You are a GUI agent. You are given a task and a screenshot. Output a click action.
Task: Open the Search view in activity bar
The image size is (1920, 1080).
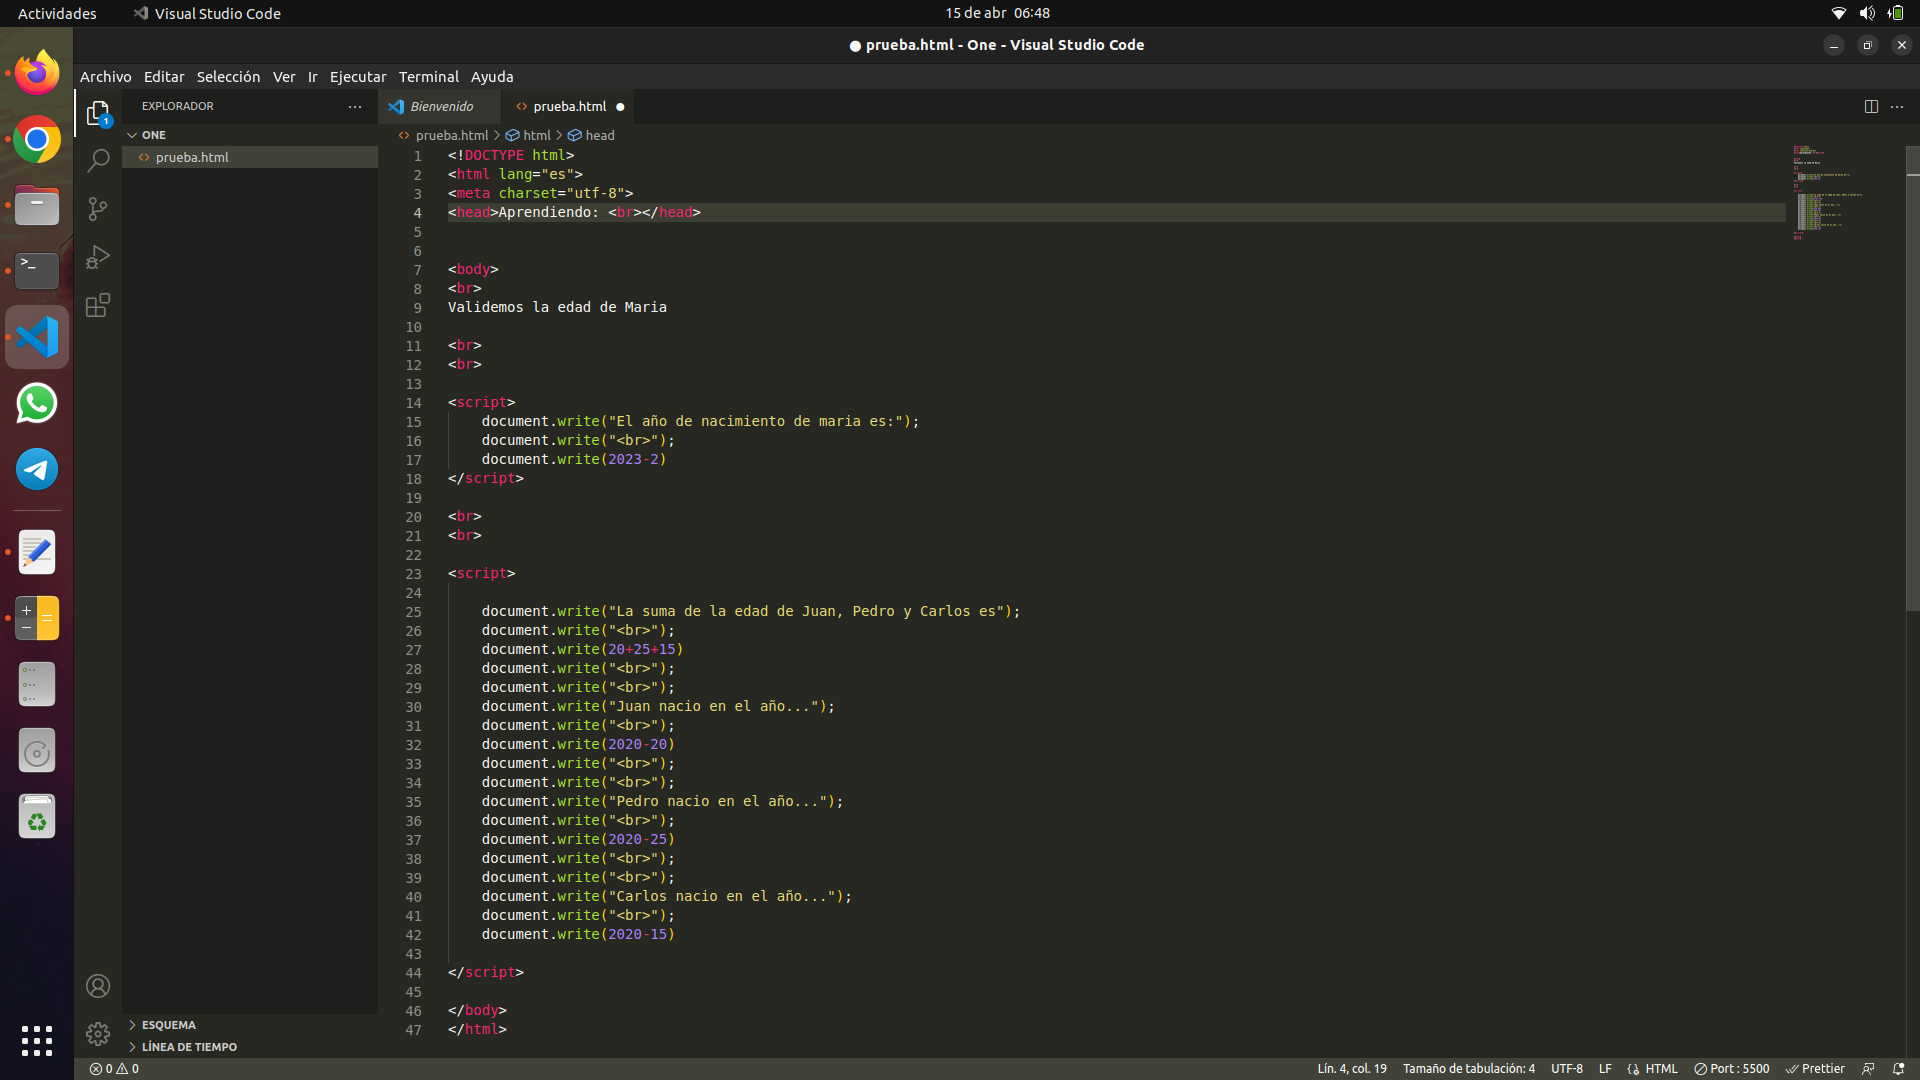pyautogui.click(x=98, y=161)
